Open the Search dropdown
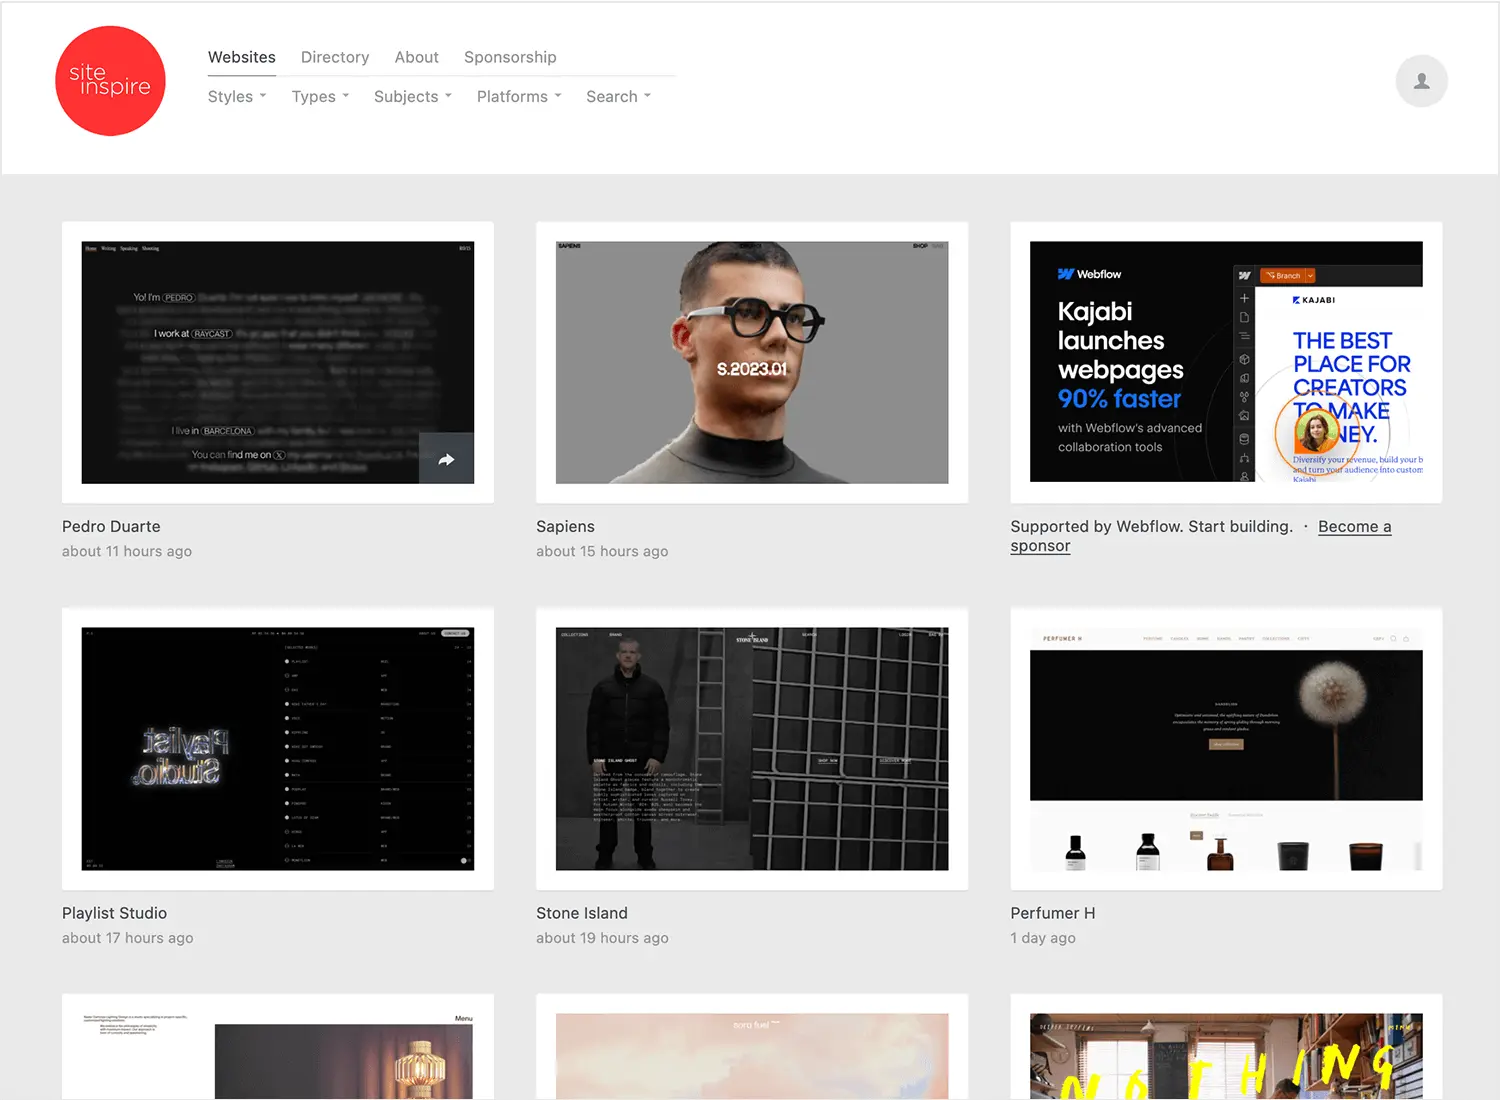The width and height of the screenshot is (1500, 1100). pos(618,97)
